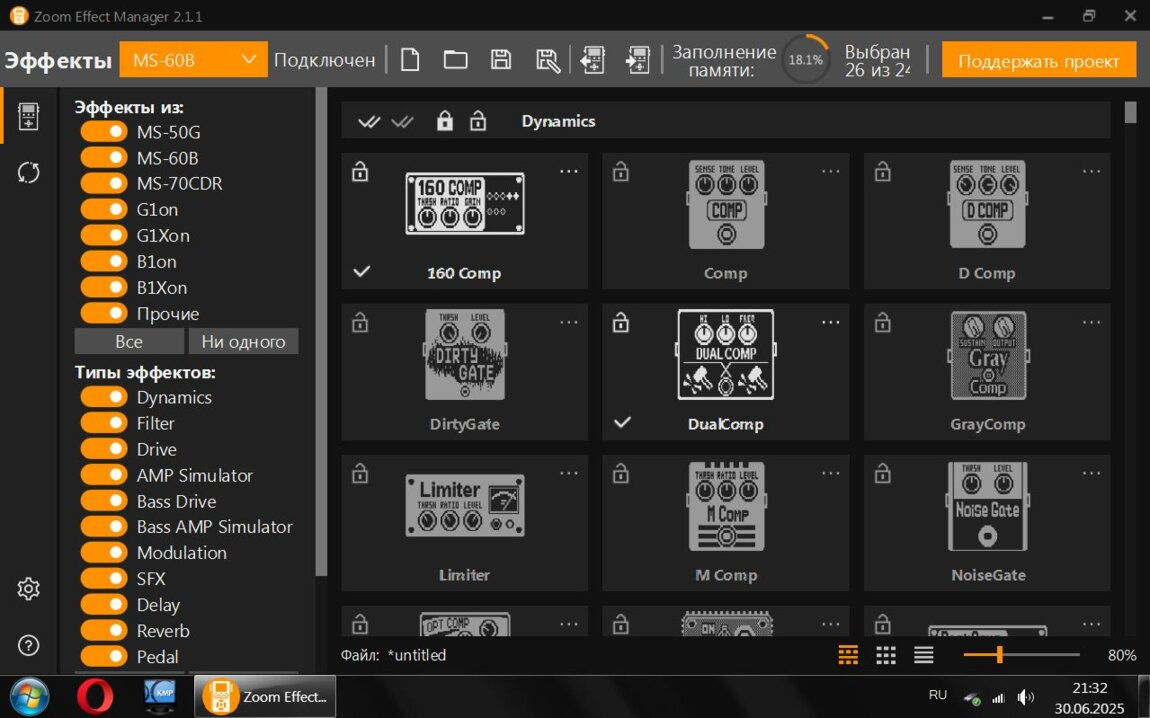Screen dimensions: 1150x718
Task: Open a file using the folder icon
Action: tap(455, 59)
